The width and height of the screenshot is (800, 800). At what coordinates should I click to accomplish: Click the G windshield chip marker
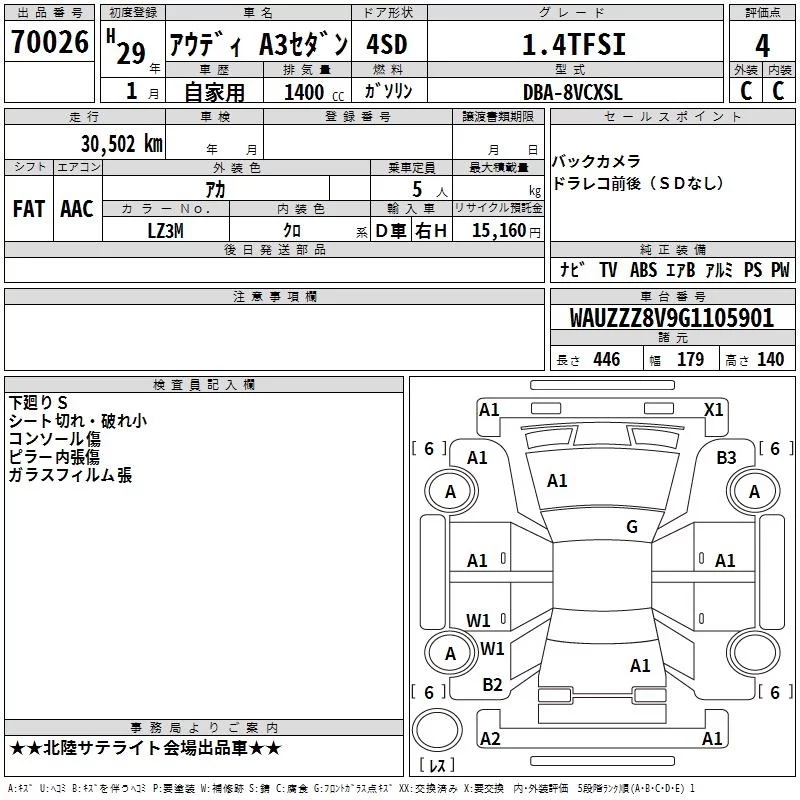coord(631,527)
